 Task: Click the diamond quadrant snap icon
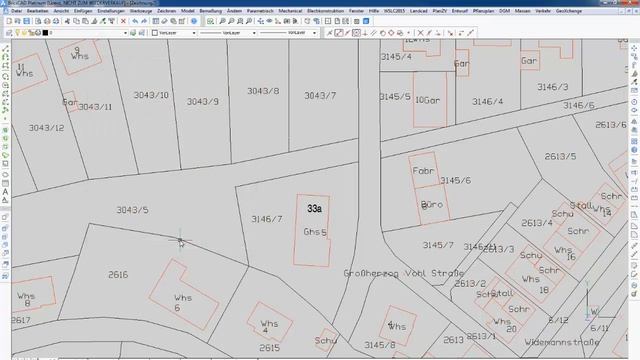click(x=391, y=33)
